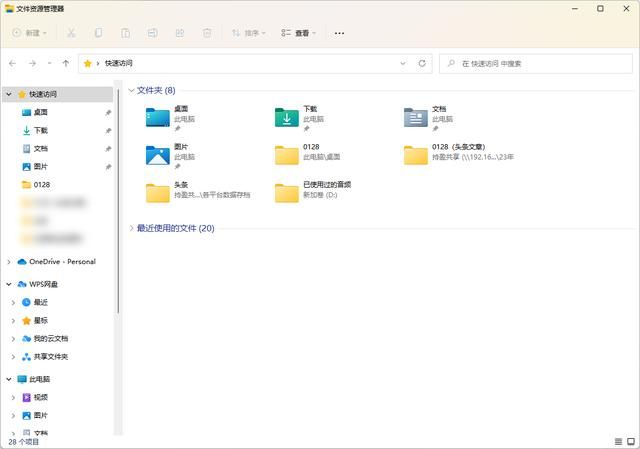
Task: Select OneDrive - Personal in sidebar
Action: coord(62,262)
